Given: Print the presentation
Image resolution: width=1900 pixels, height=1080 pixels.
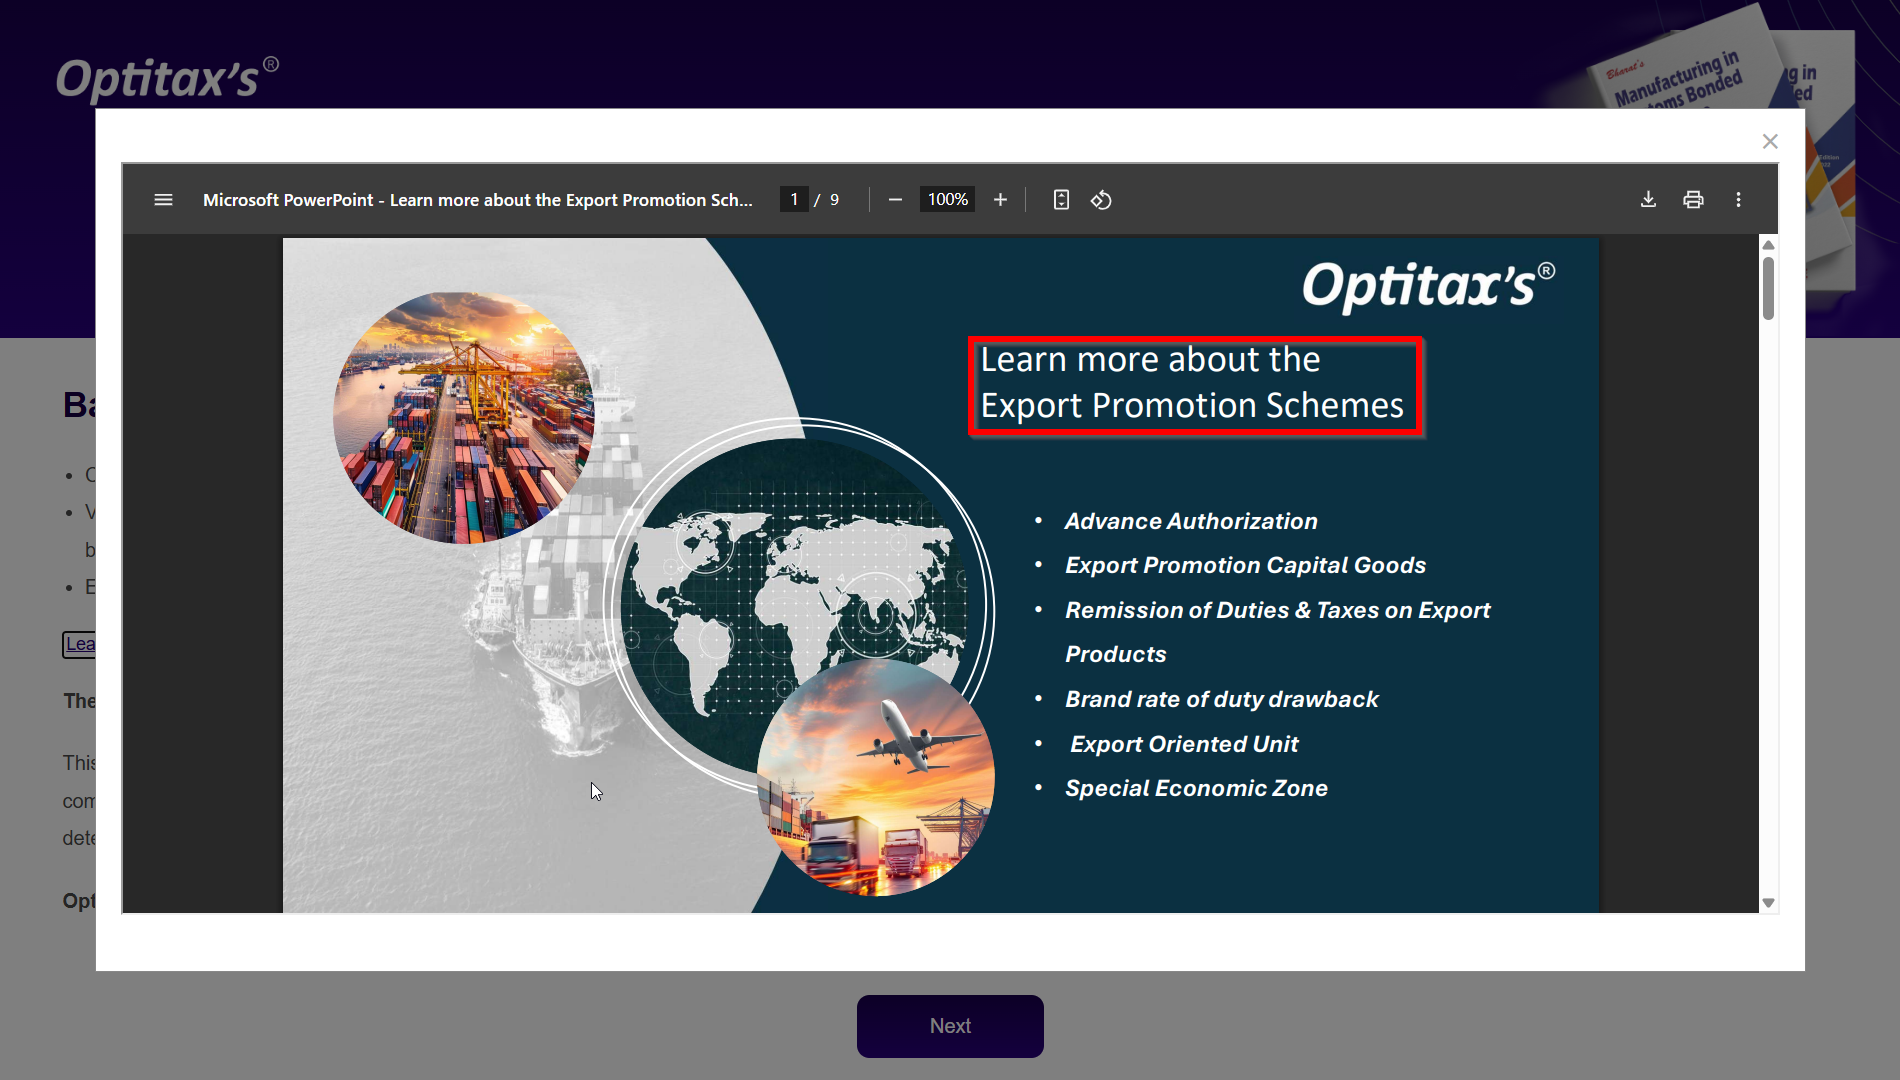Looking at the screenshot, I should (1693, 199).
